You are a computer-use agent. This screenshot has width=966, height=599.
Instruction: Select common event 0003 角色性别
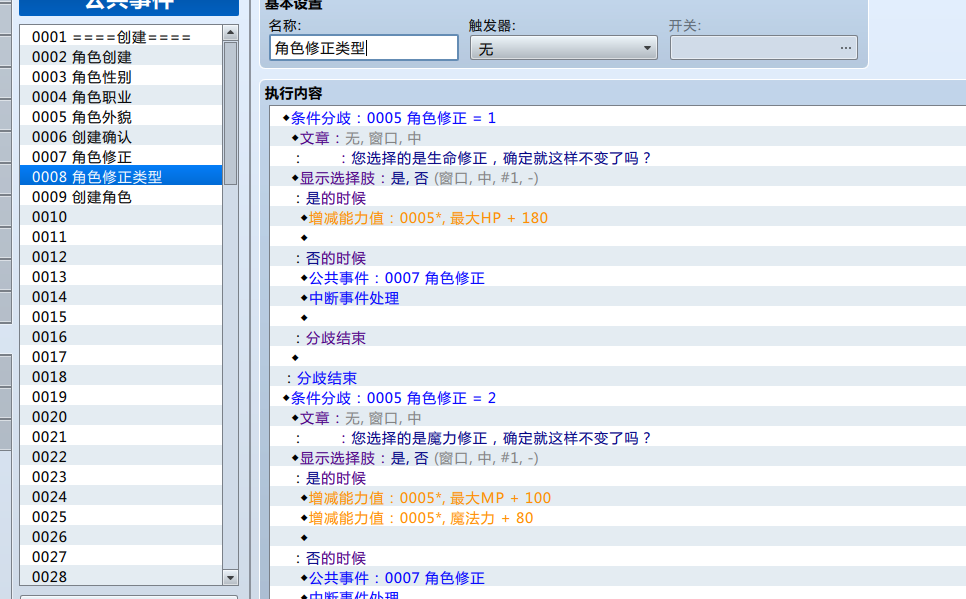tap(121, 77)
